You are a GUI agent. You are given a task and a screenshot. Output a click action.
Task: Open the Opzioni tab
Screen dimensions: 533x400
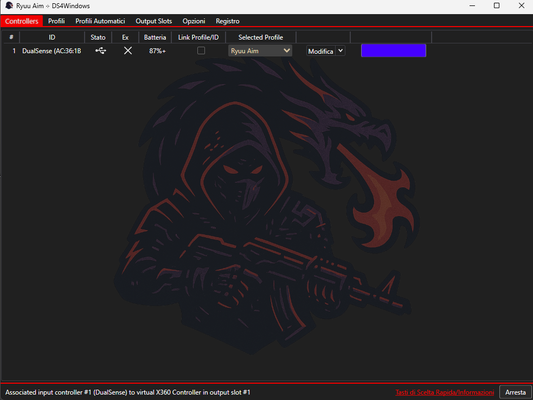[x=194, y=21]
